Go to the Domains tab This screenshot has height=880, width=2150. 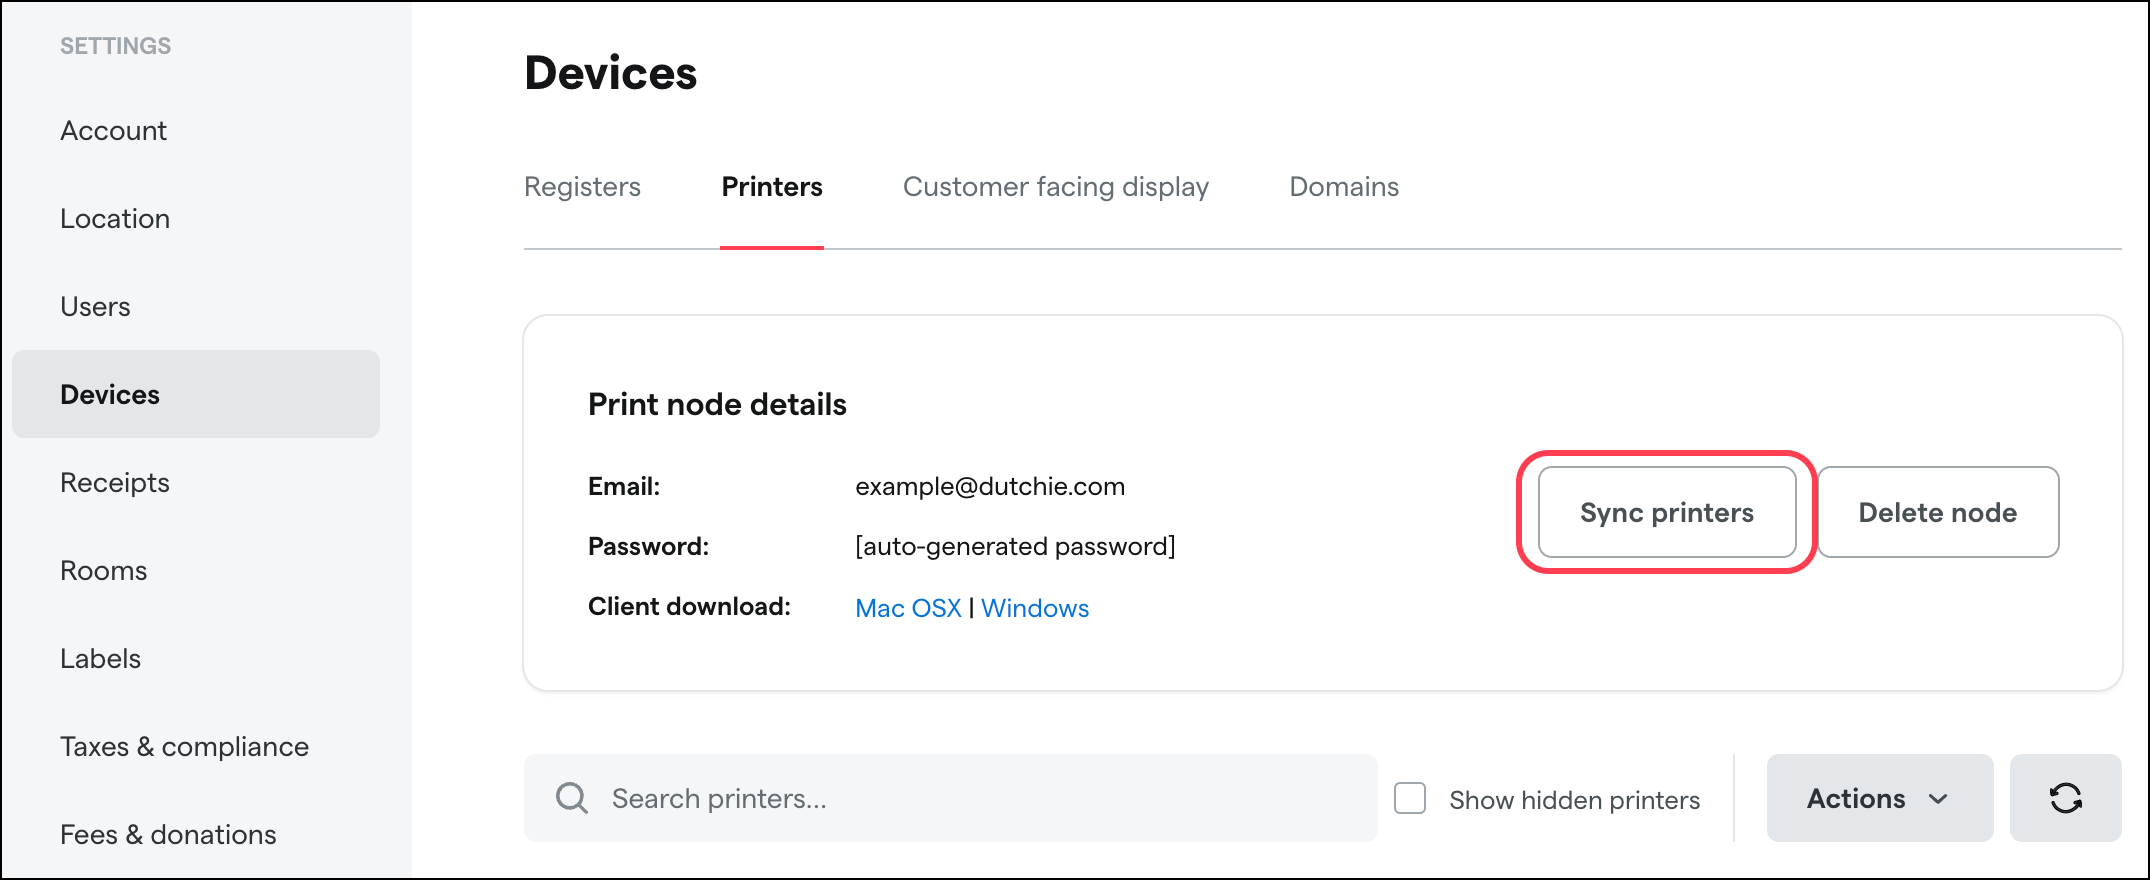[1344, 187]
